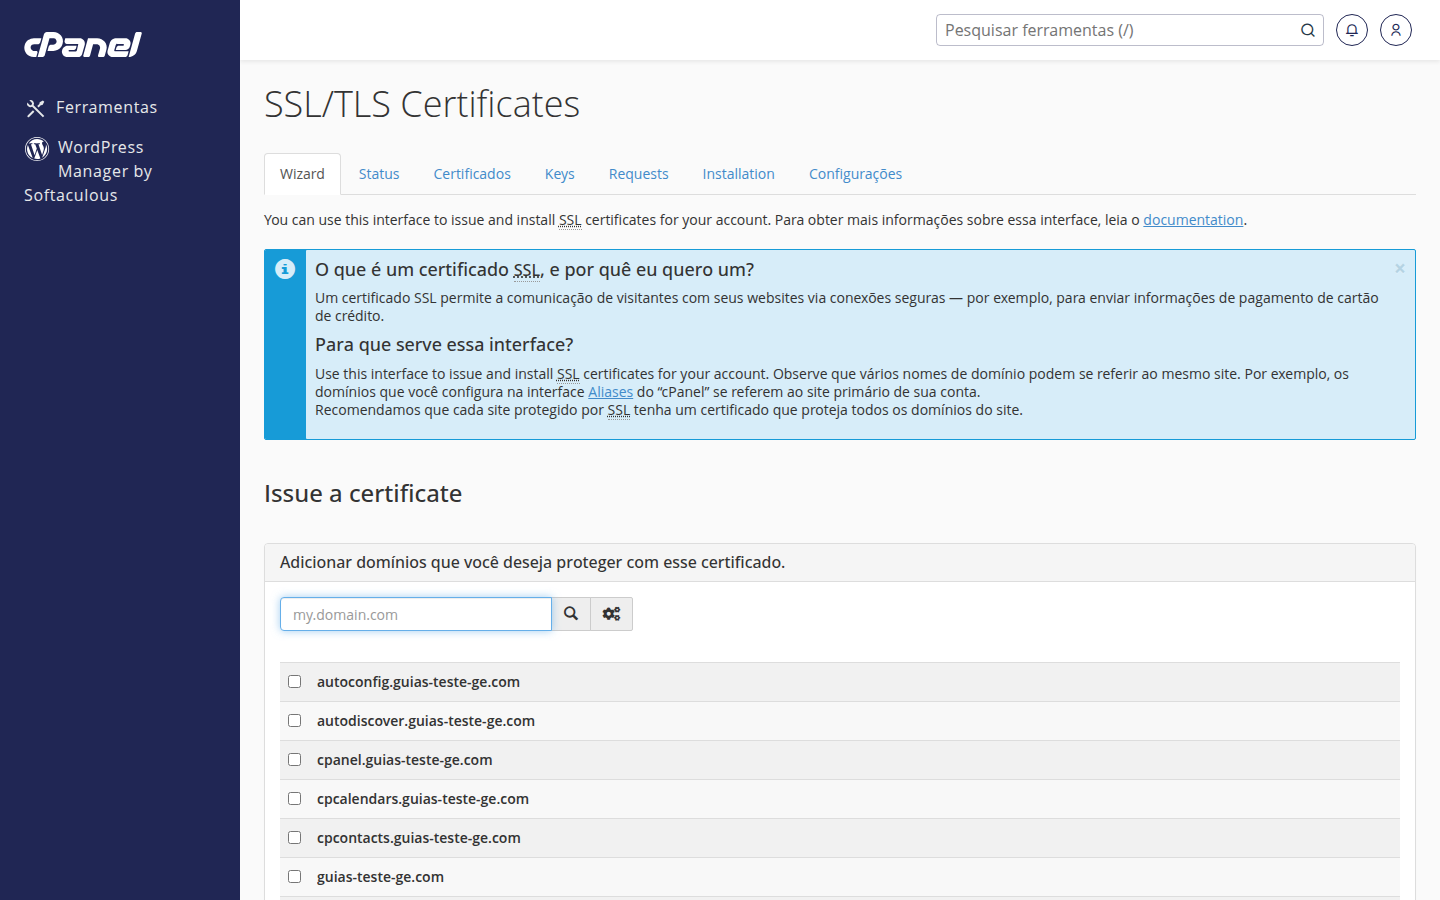Check cpcalendars.guias-teste-ge.com
Viewport: 1440px width, 900px height.
coord(294,798)
